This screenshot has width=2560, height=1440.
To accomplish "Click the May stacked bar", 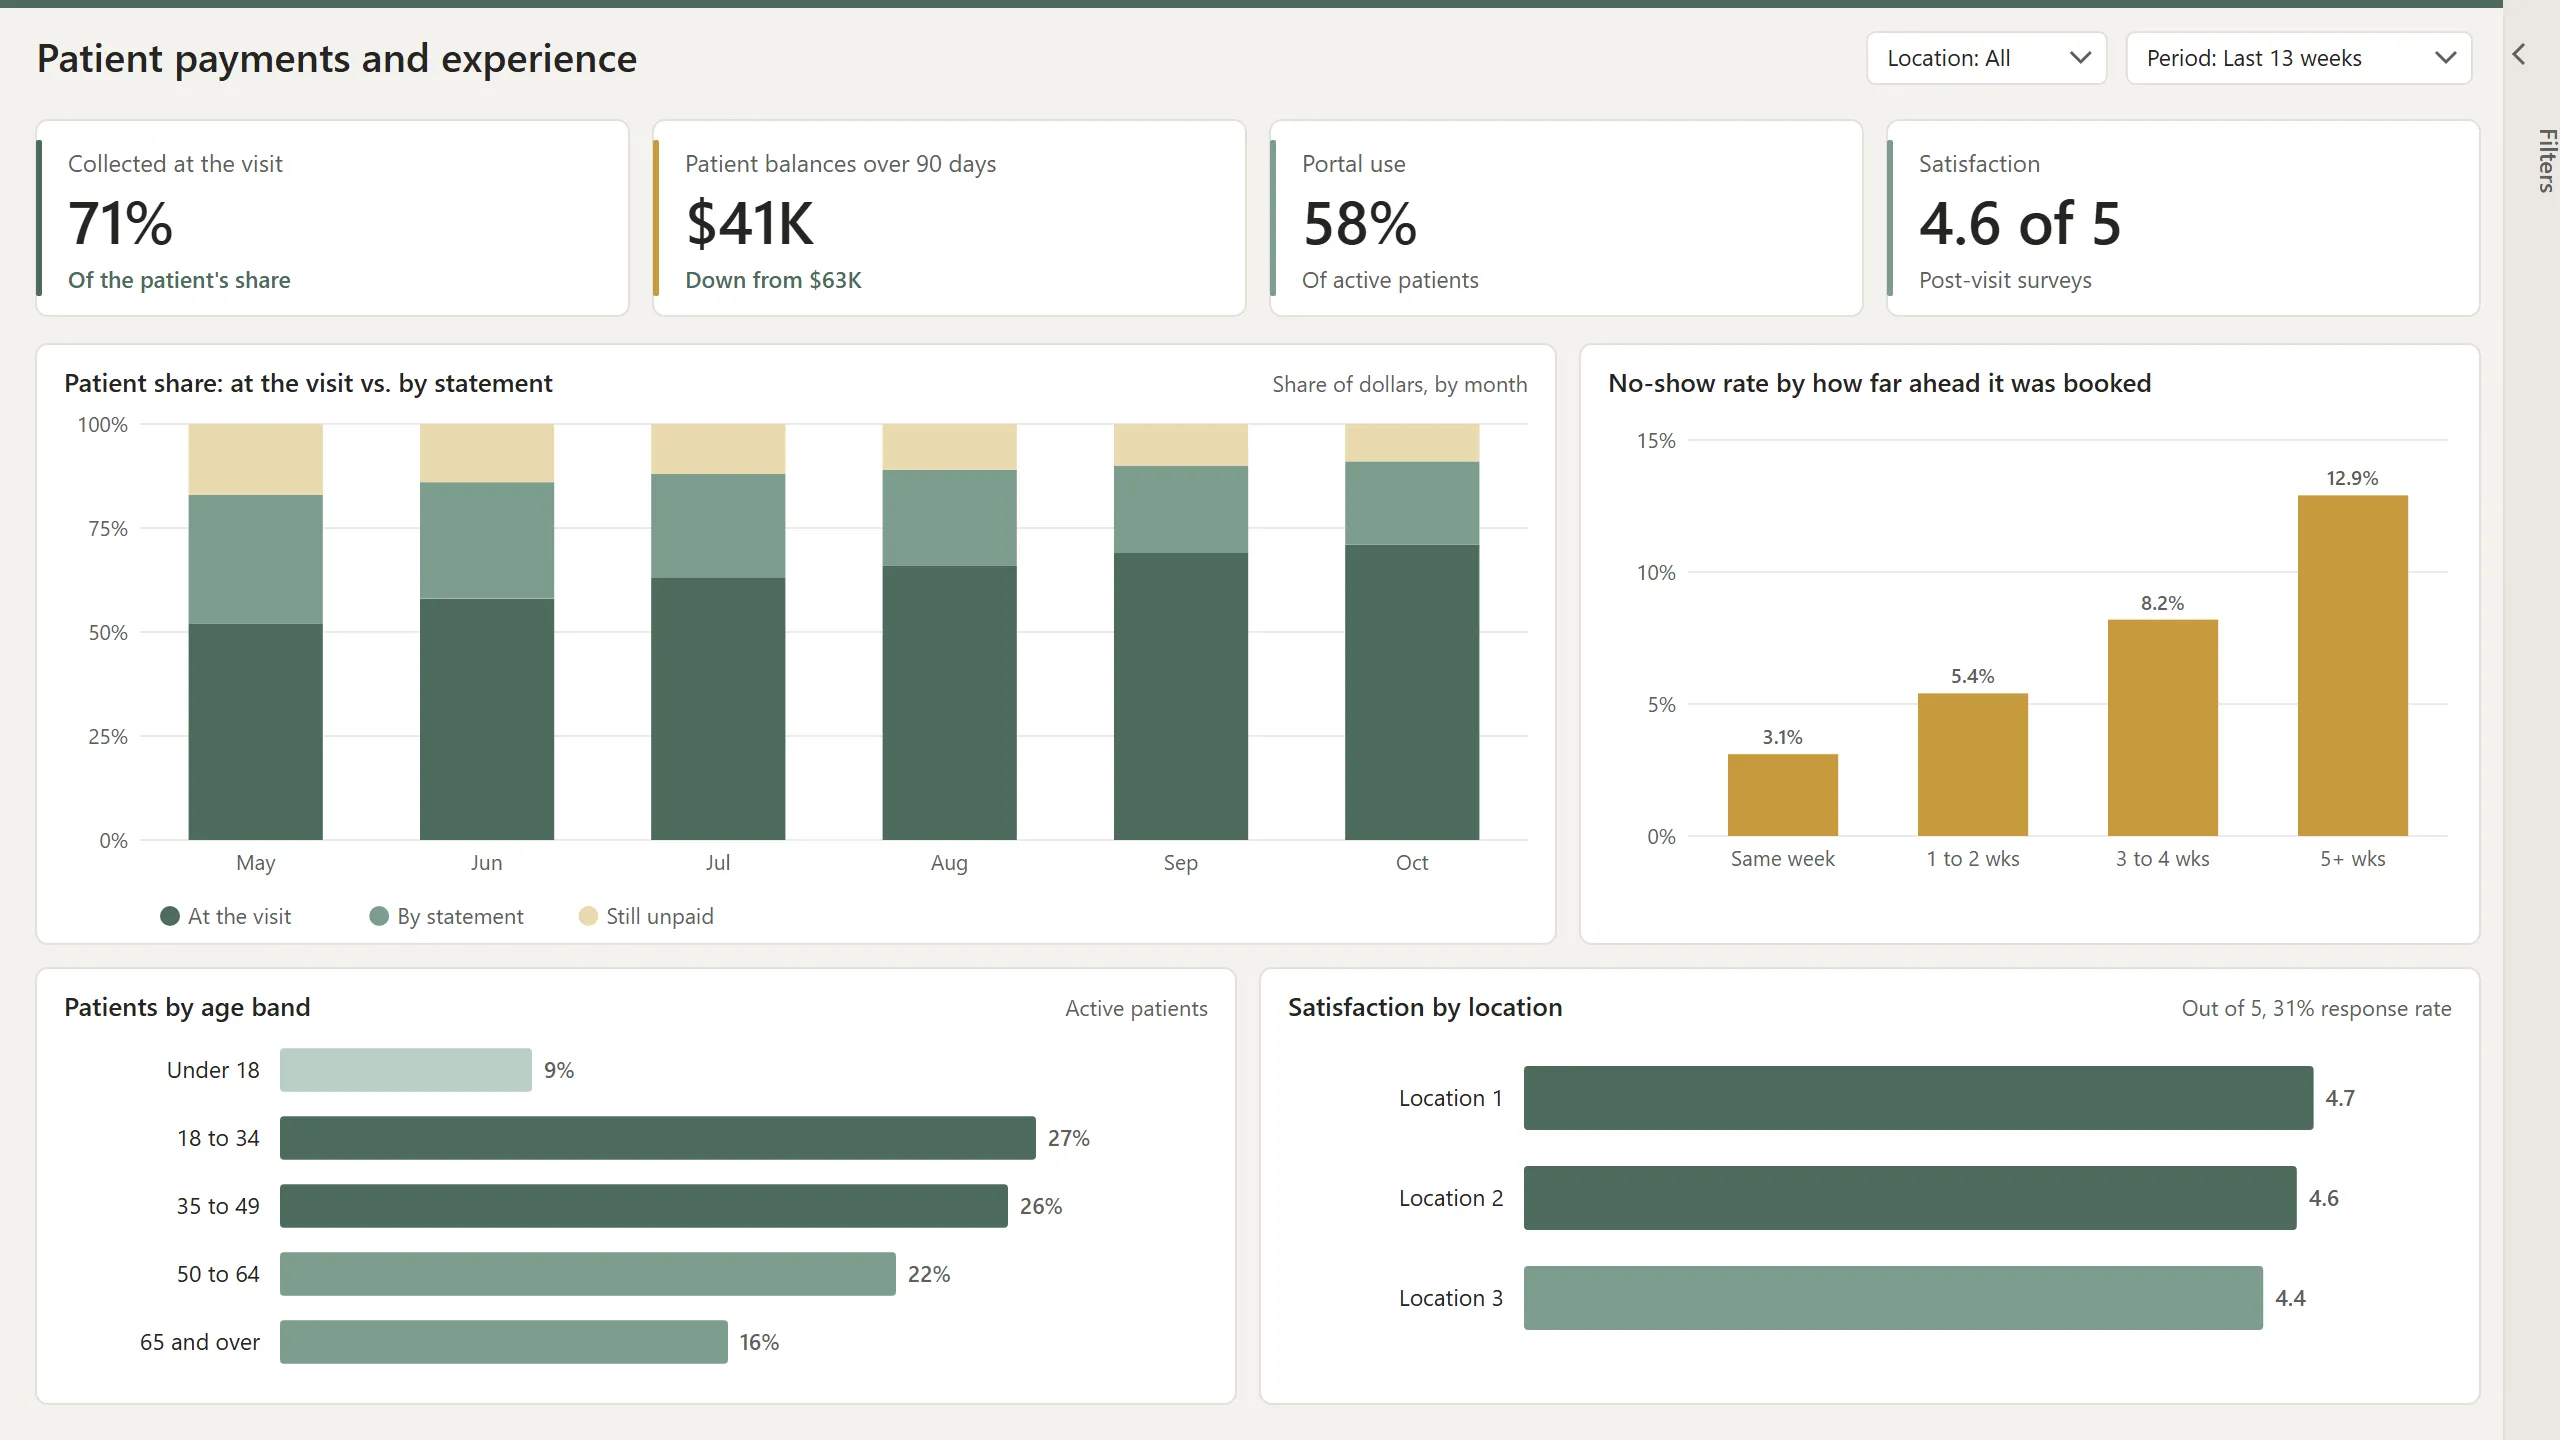I will pyautogui.click(x=256, y=632).
